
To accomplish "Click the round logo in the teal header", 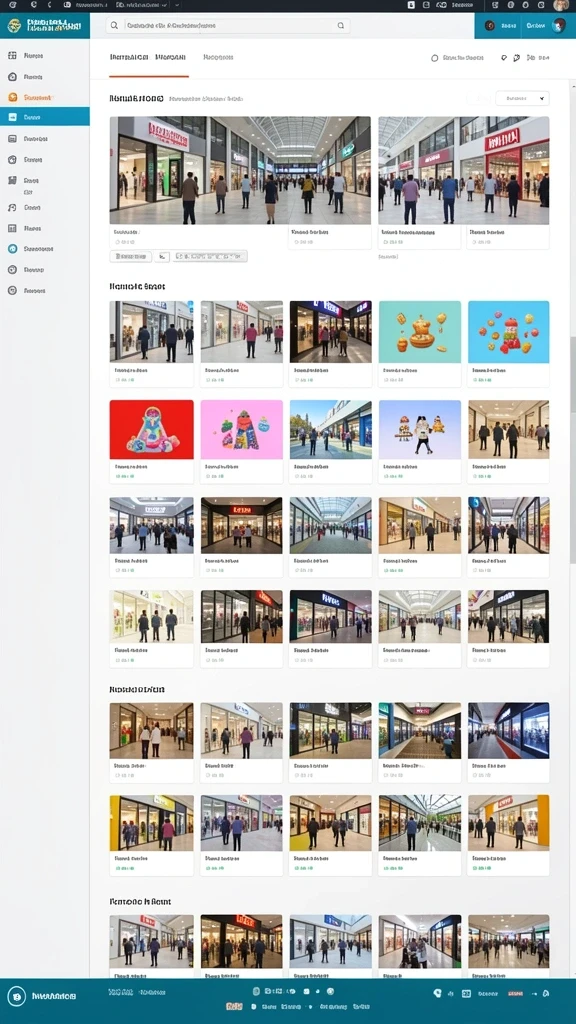I will coord(14,25).
